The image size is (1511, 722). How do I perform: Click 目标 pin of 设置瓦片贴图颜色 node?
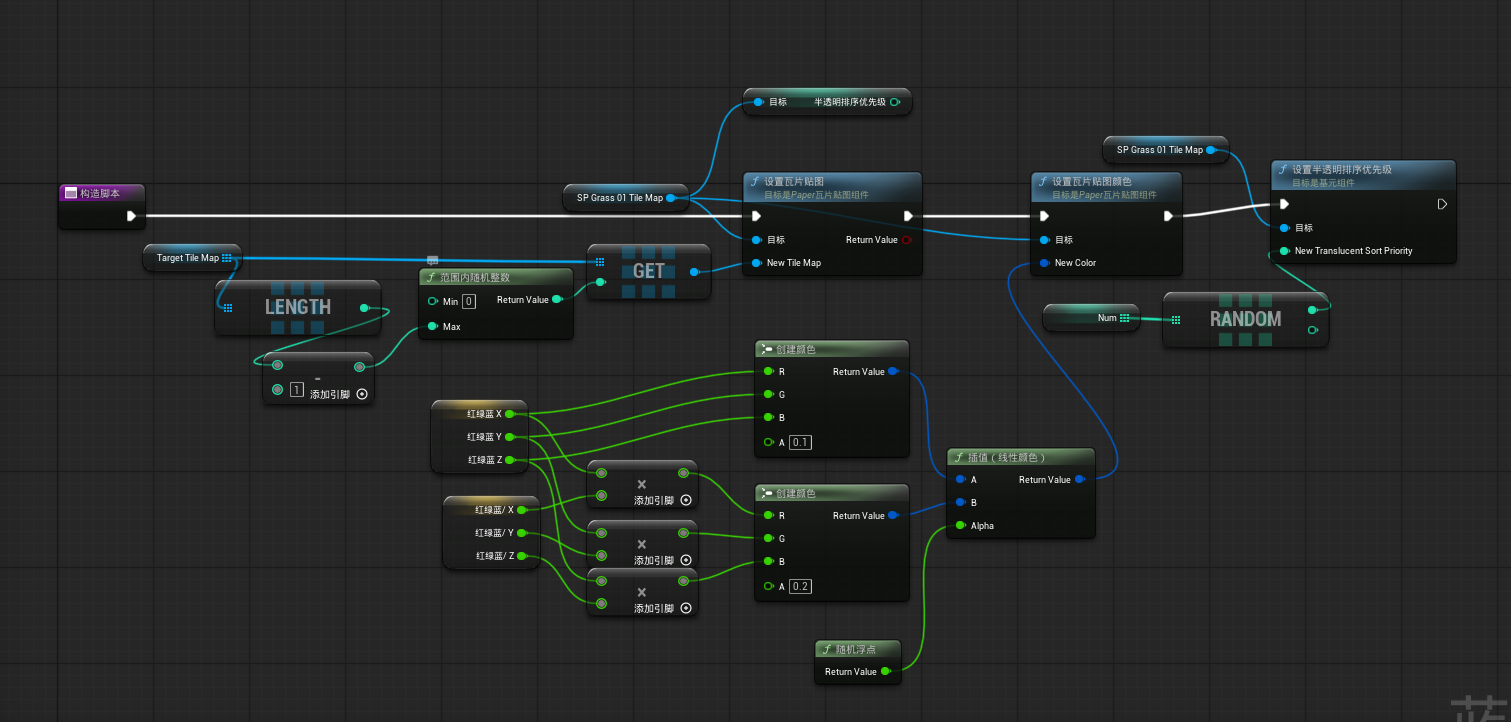(x=1045, y=240)
